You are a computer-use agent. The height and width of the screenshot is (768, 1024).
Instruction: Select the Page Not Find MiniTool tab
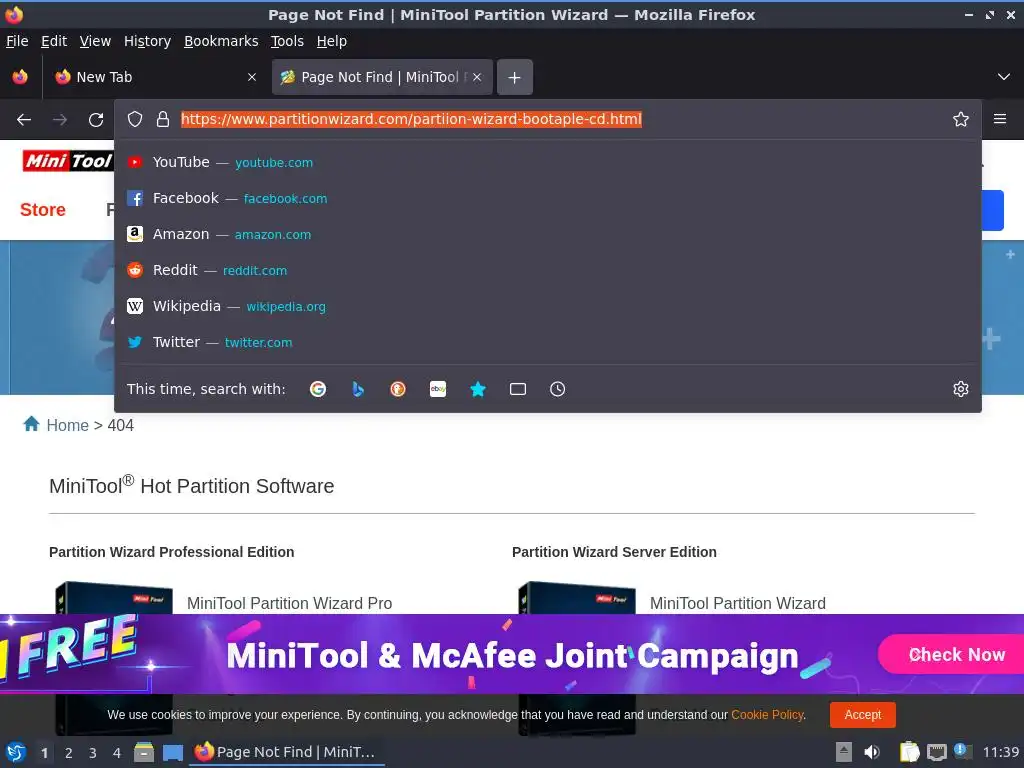pyautogui.click(x=381, y=77)
